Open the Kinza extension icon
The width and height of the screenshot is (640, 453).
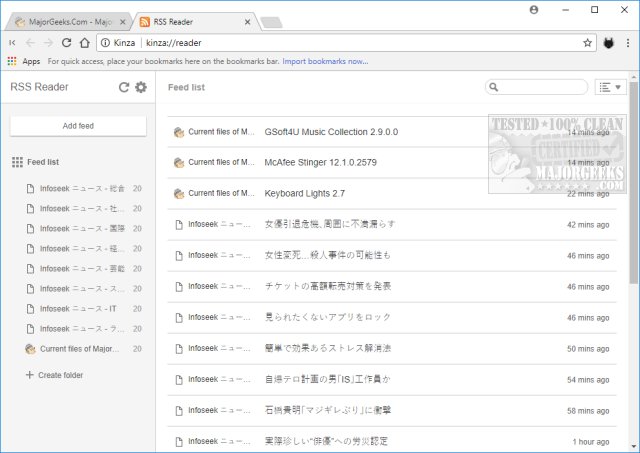pyautogui.click(x=609, y=42)
